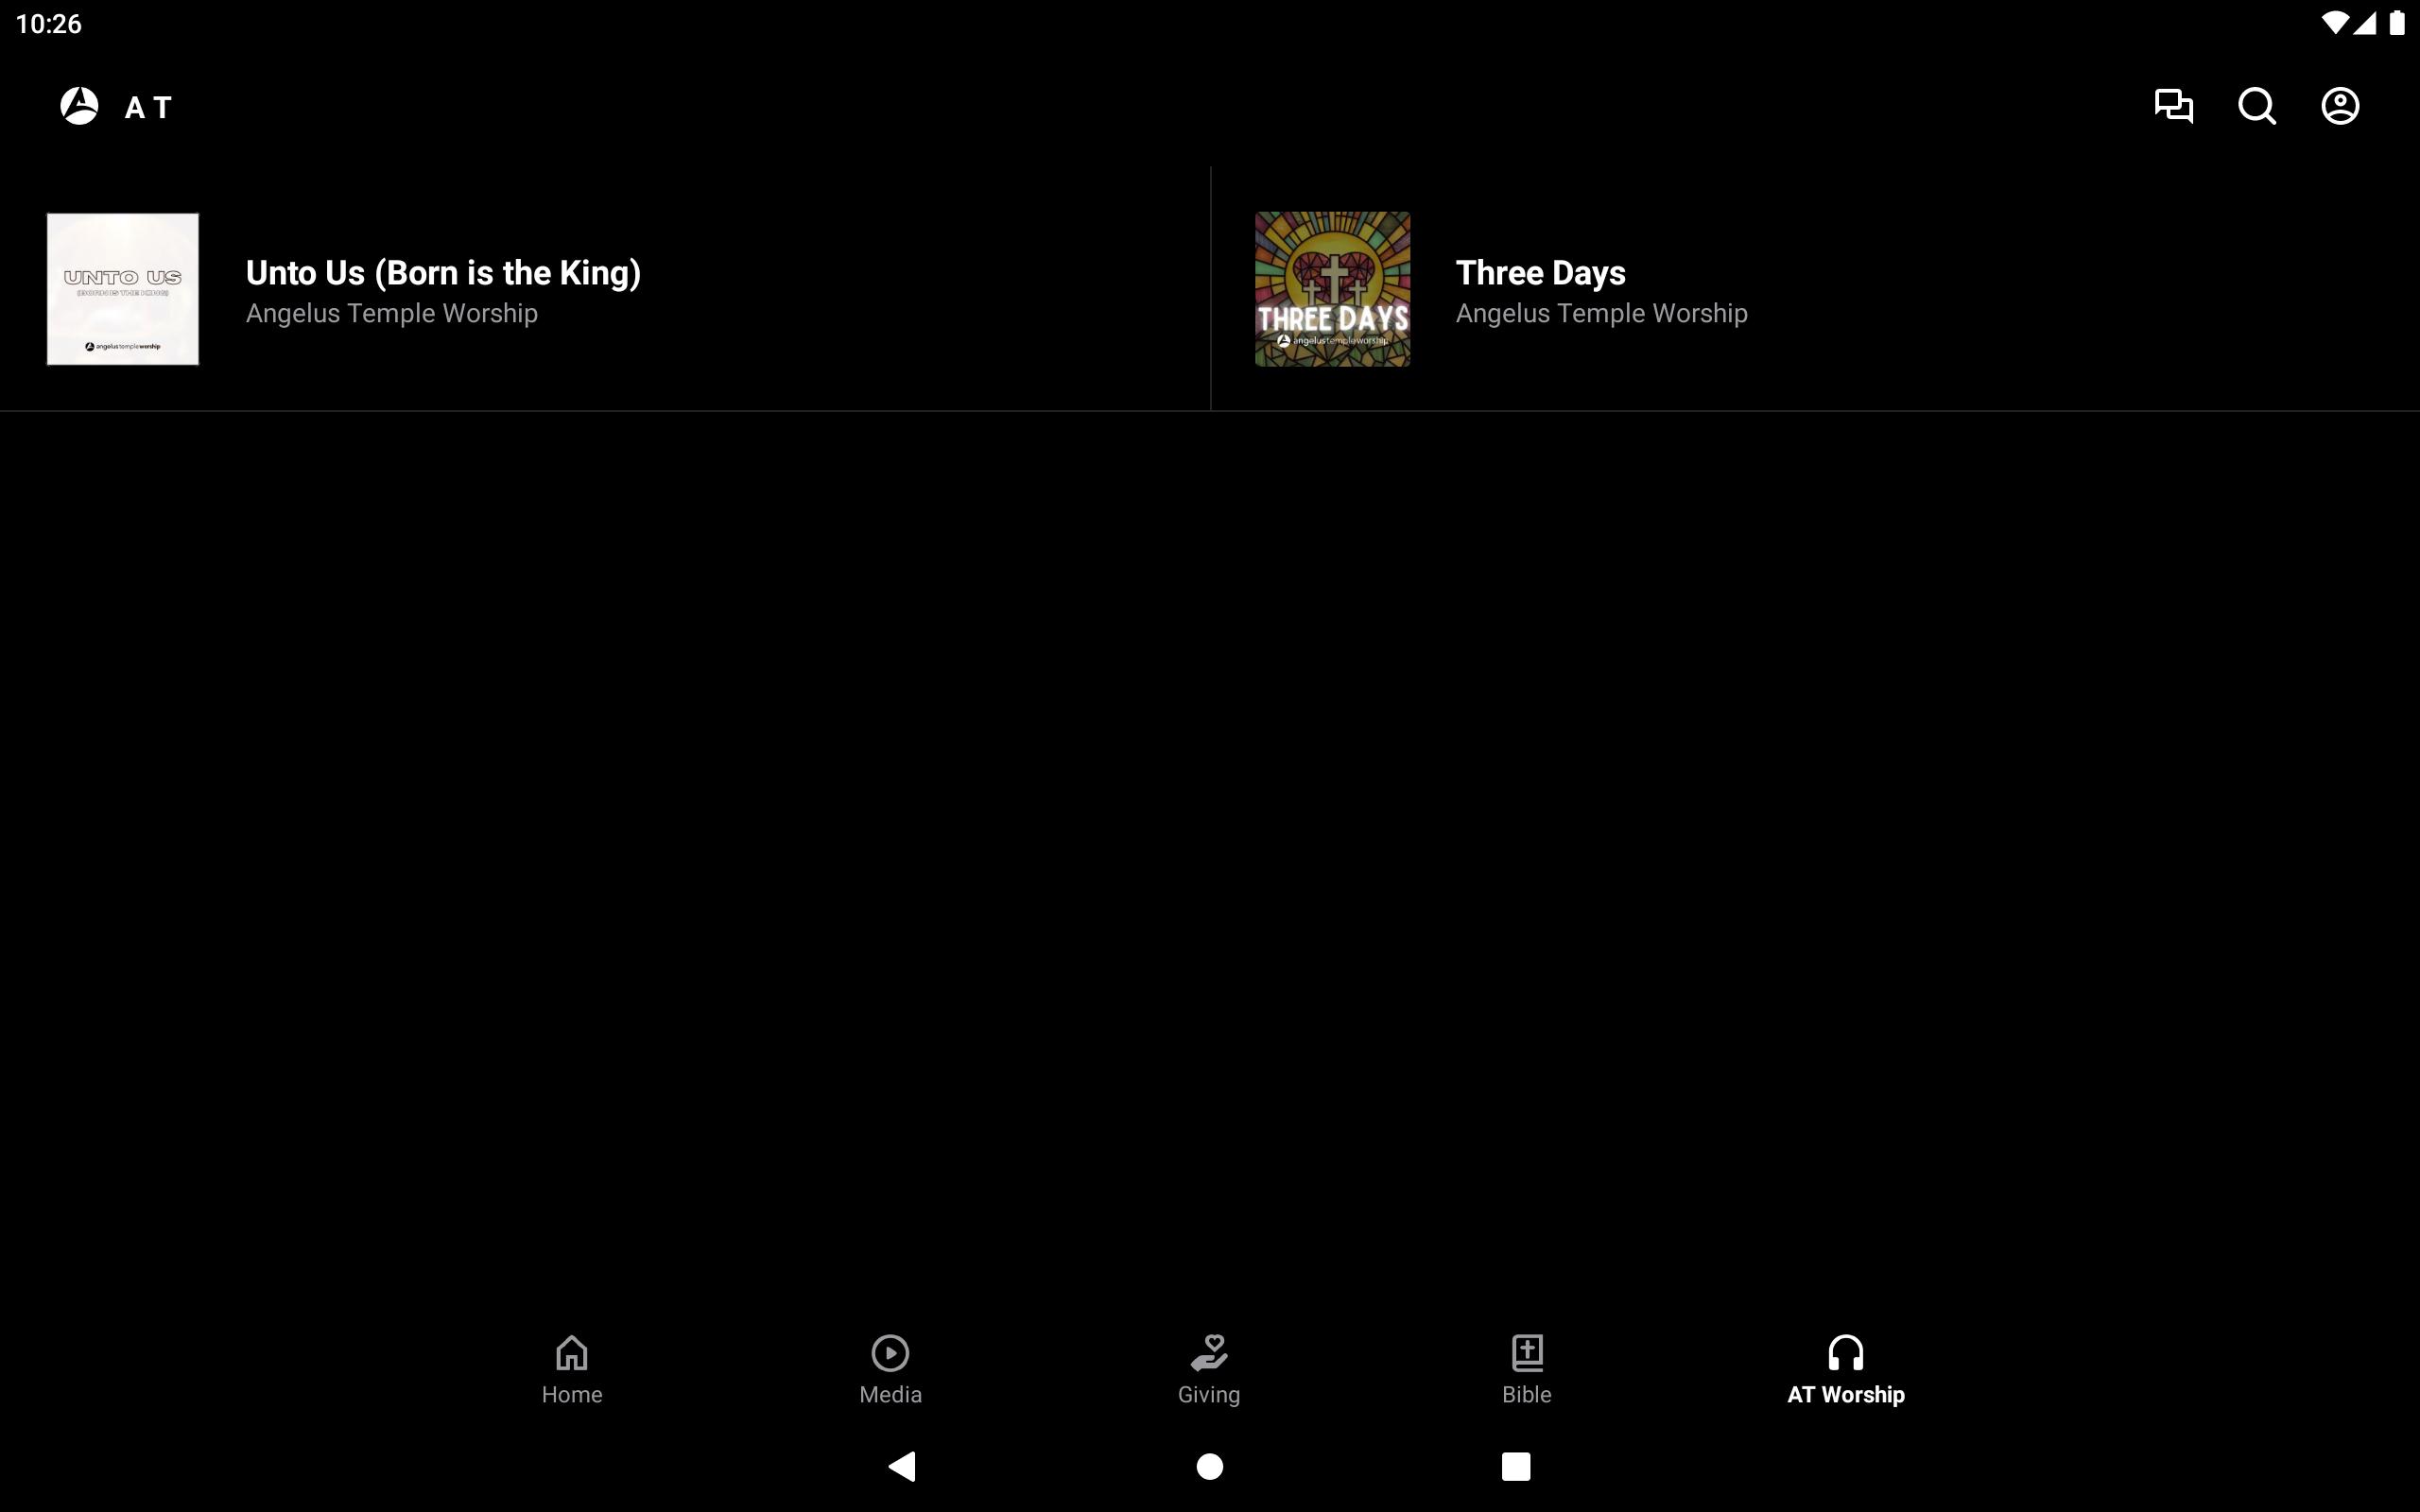Open the messages chat icon
The width and height of the screenshot is (2420, 1512).
pos(2173,106)
